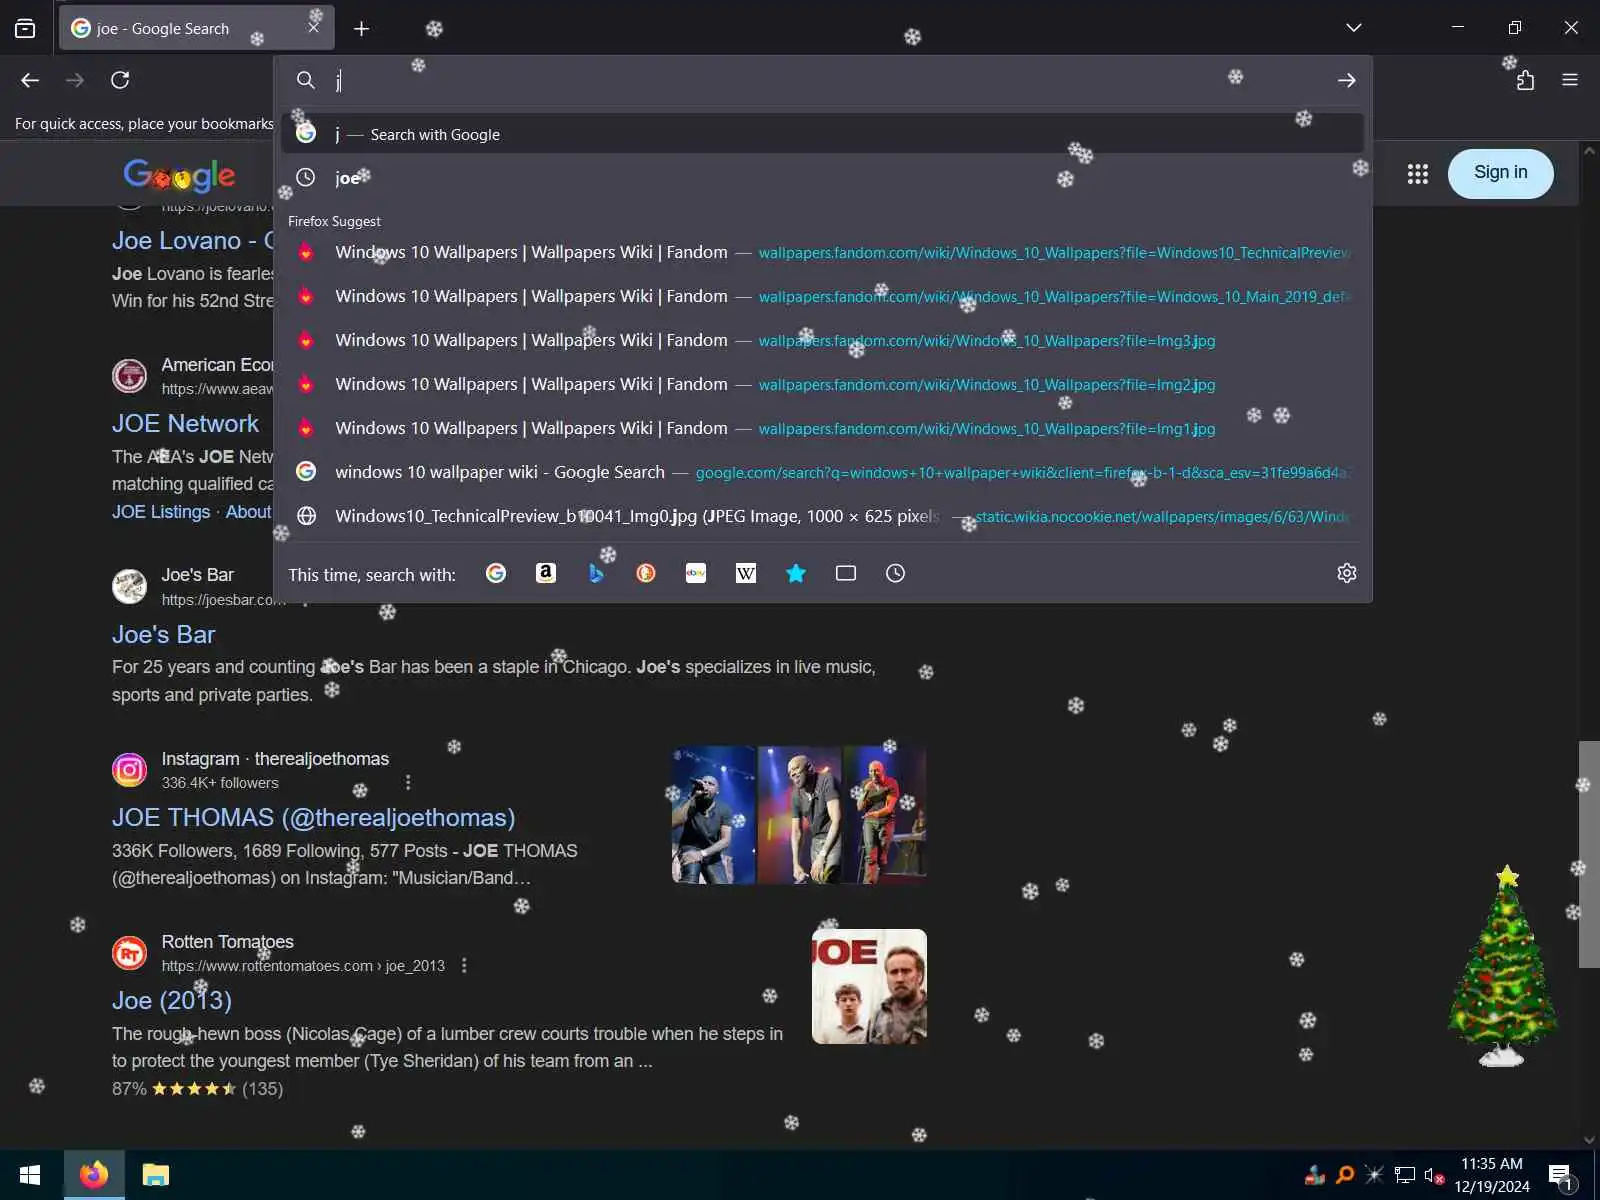Open File Explorer from taskbar
Viewport: 1600px width, 1200px height.
pos(156,1175)
